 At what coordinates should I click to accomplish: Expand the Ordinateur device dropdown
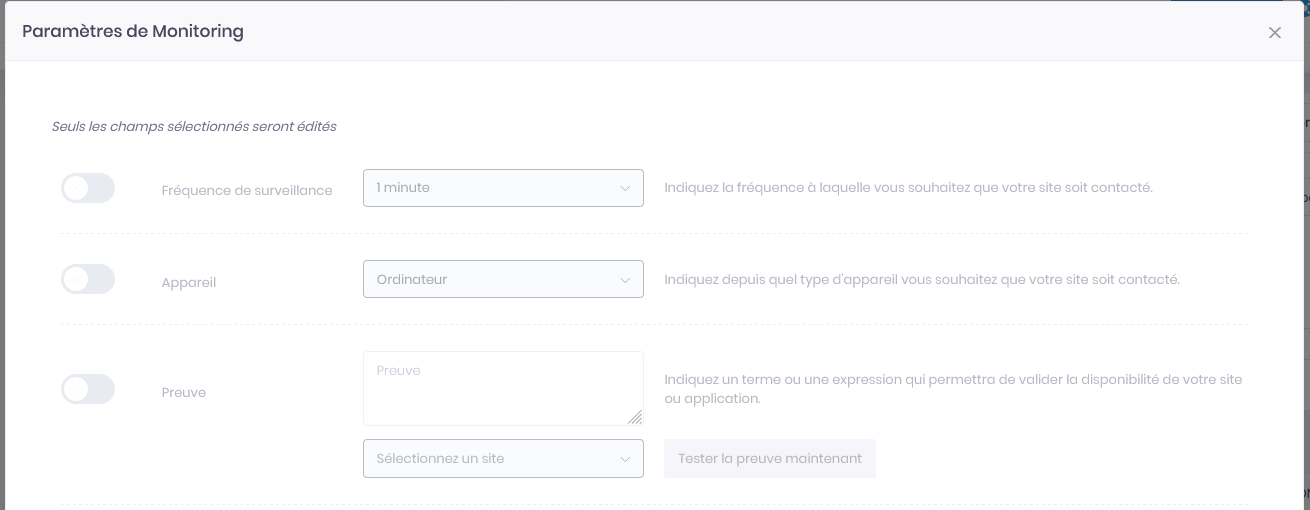point(503,279)
